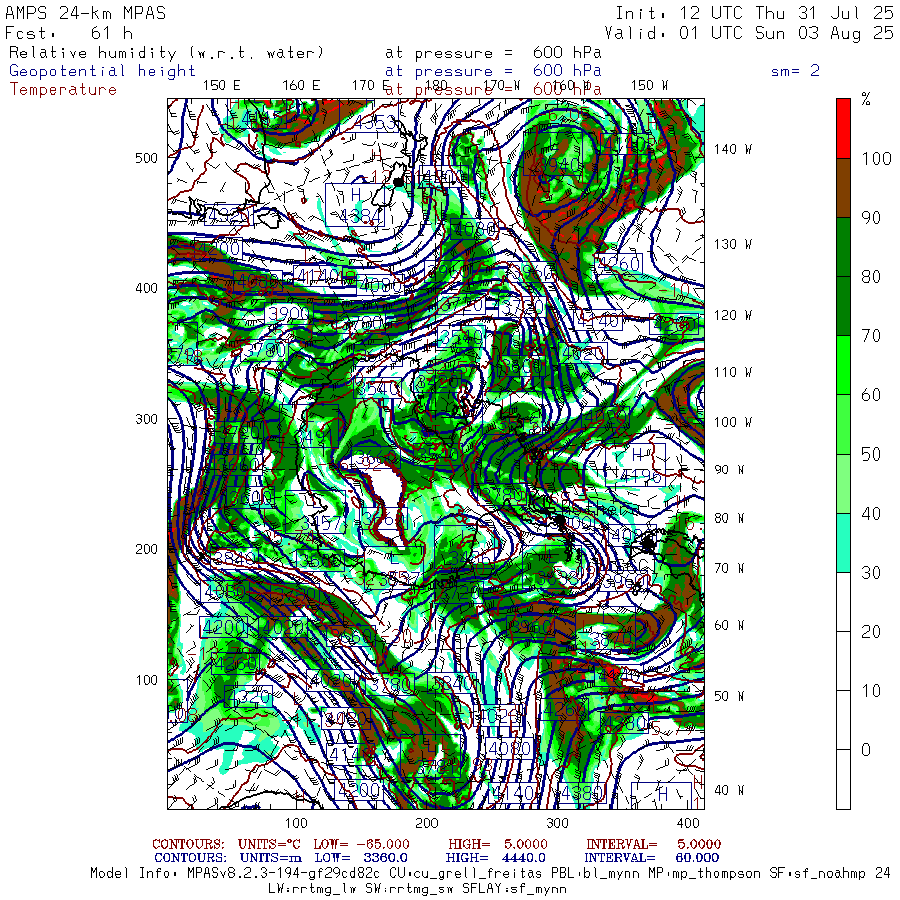Viewport: 900px width, 900px height.
Task: Click the 'Fcst: 61 h' forecast hour text
Action: point(69,33)
